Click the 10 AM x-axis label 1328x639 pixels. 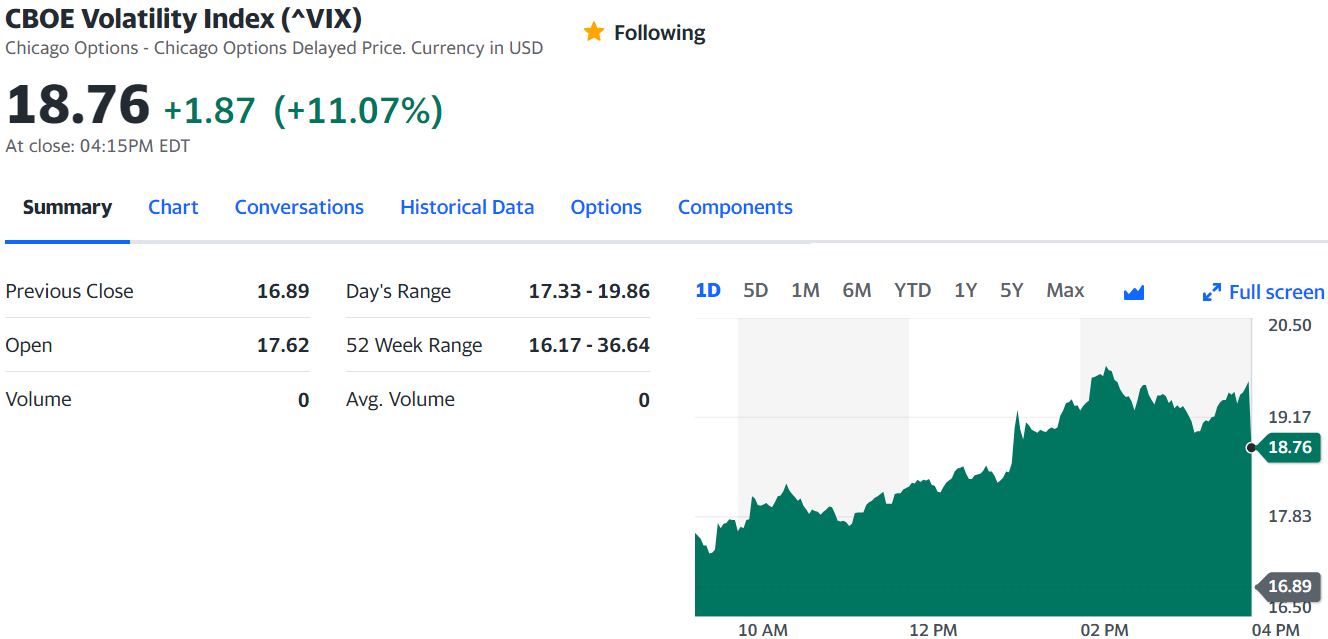click(763, 630)
